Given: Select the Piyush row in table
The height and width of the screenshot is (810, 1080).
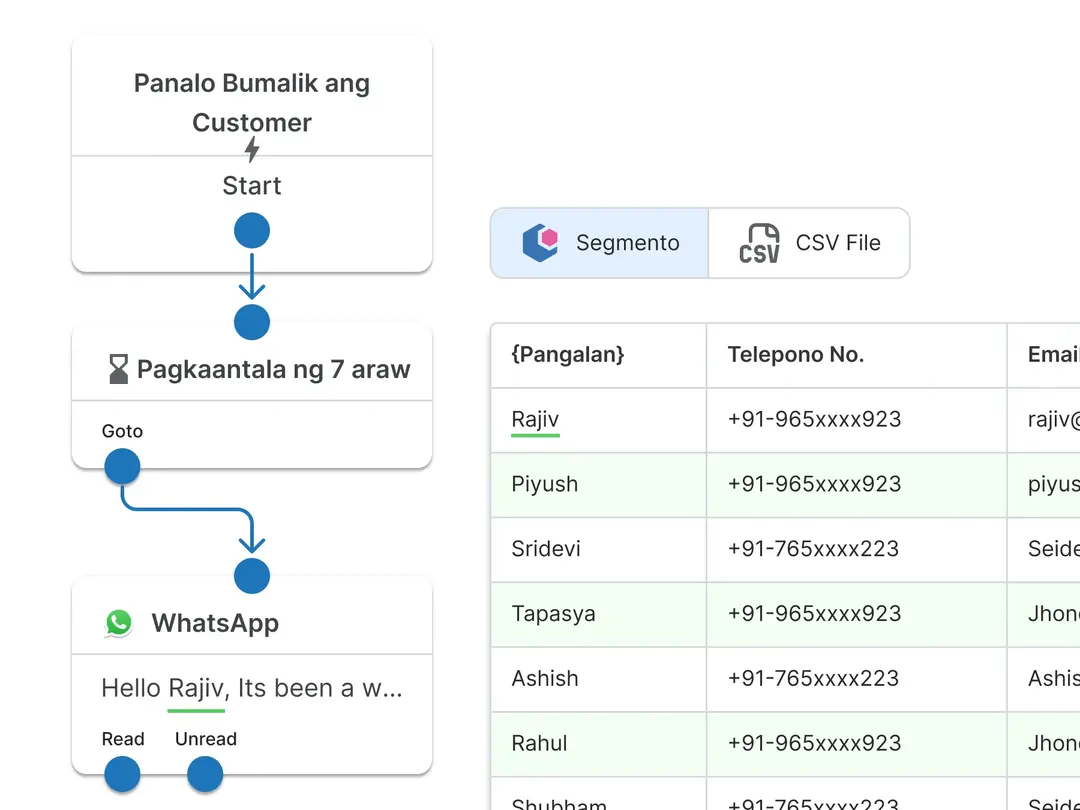Looking at the screenshot, I should click(545, 484).
